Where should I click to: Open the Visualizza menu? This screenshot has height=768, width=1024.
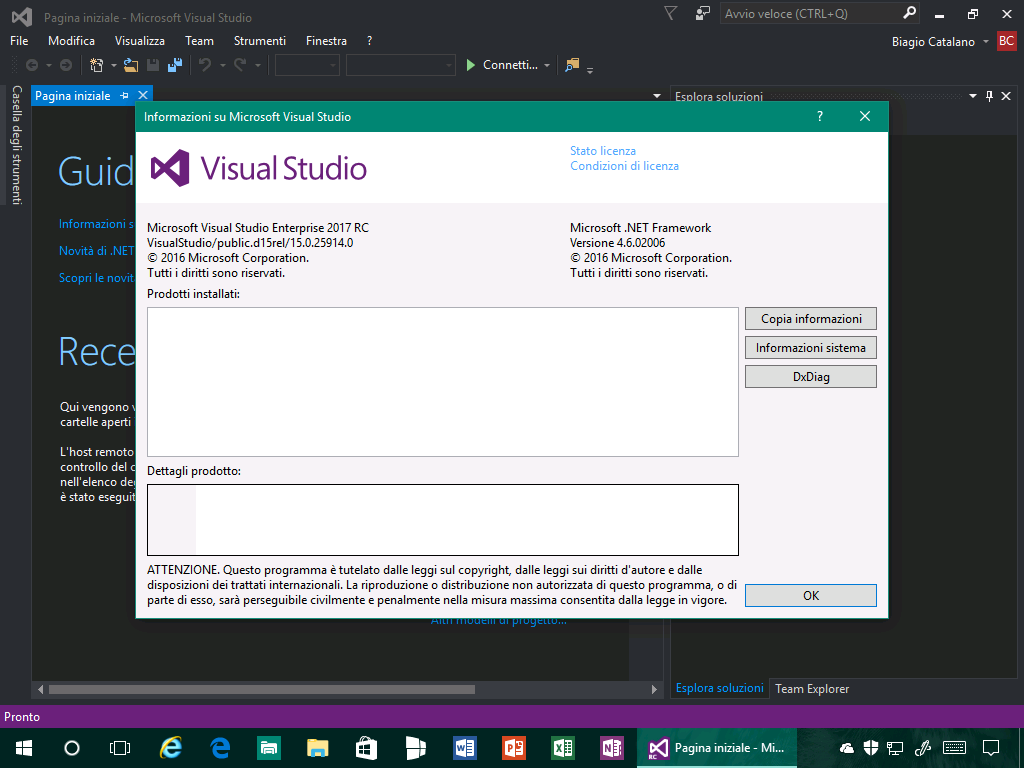pyautogui.click(x=140, y=40)
